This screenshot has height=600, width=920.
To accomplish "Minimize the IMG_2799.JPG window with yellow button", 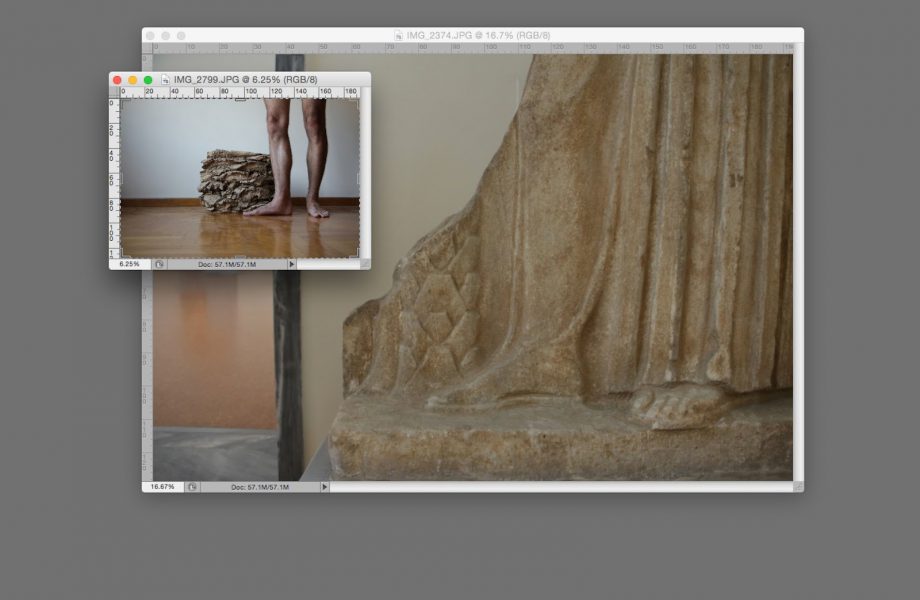I will (132, 80).
